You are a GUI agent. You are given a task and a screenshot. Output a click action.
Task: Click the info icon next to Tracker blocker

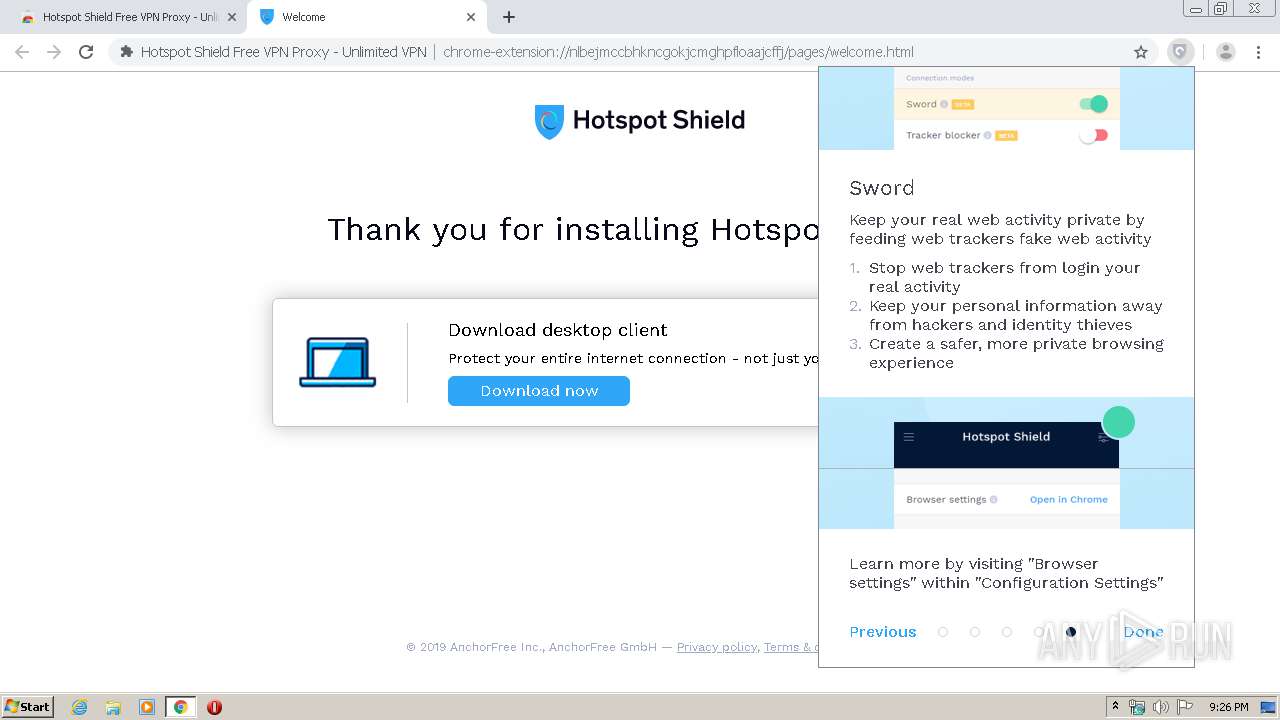coord(988,135)
